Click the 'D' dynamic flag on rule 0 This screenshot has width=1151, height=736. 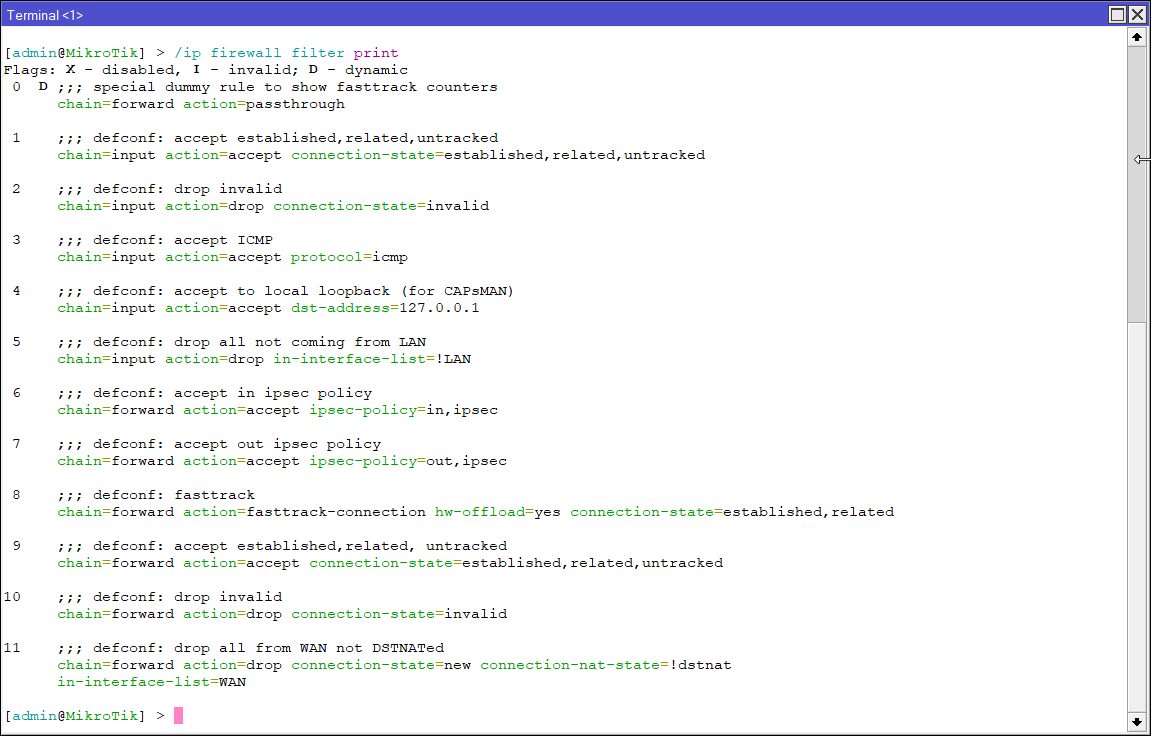43,87
